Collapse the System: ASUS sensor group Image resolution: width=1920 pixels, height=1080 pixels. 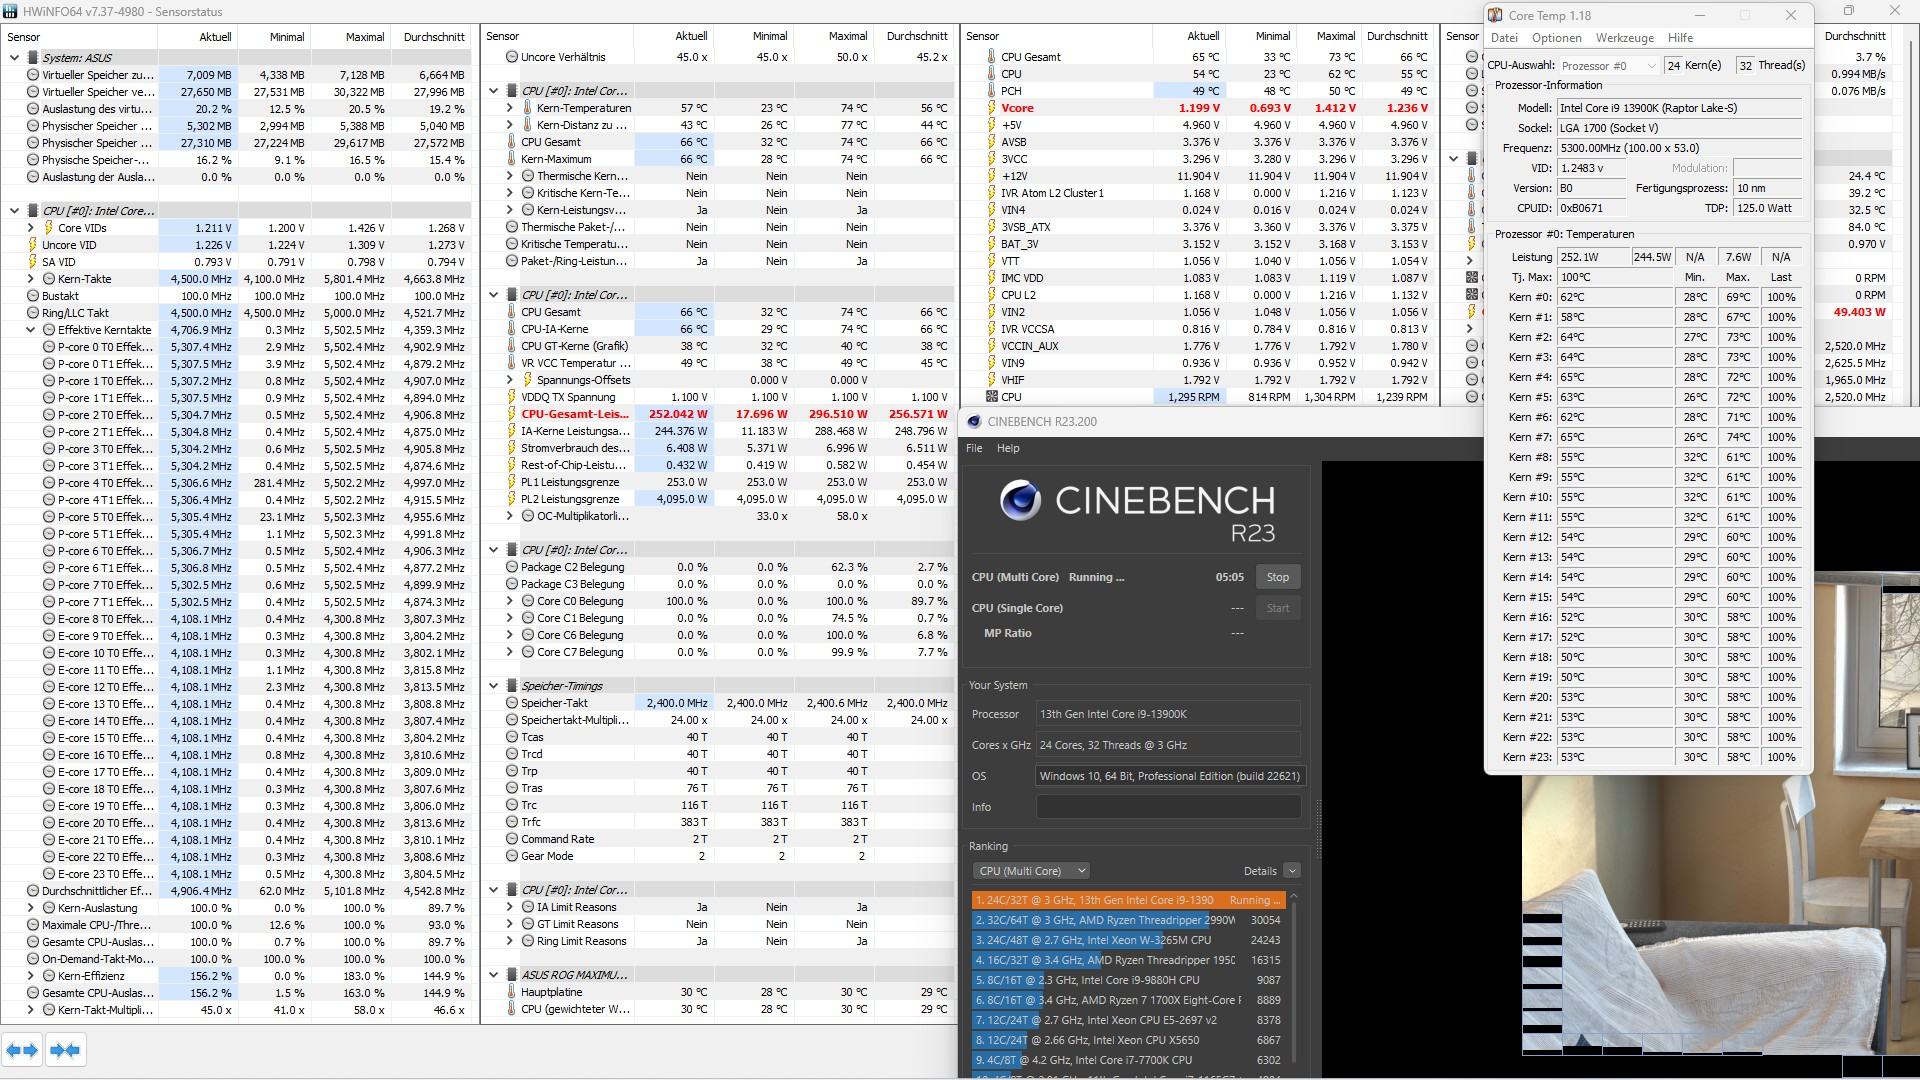pos(14,58)
